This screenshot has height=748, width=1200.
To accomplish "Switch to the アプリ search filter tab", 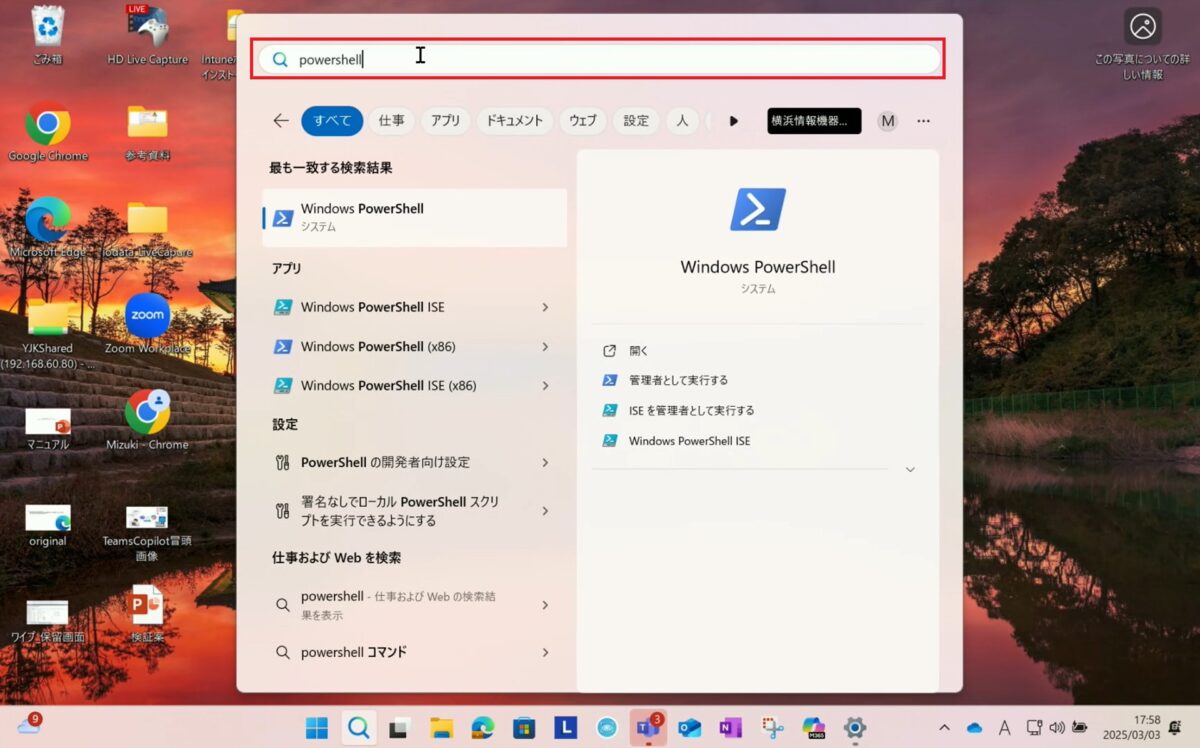I will 445,120.
